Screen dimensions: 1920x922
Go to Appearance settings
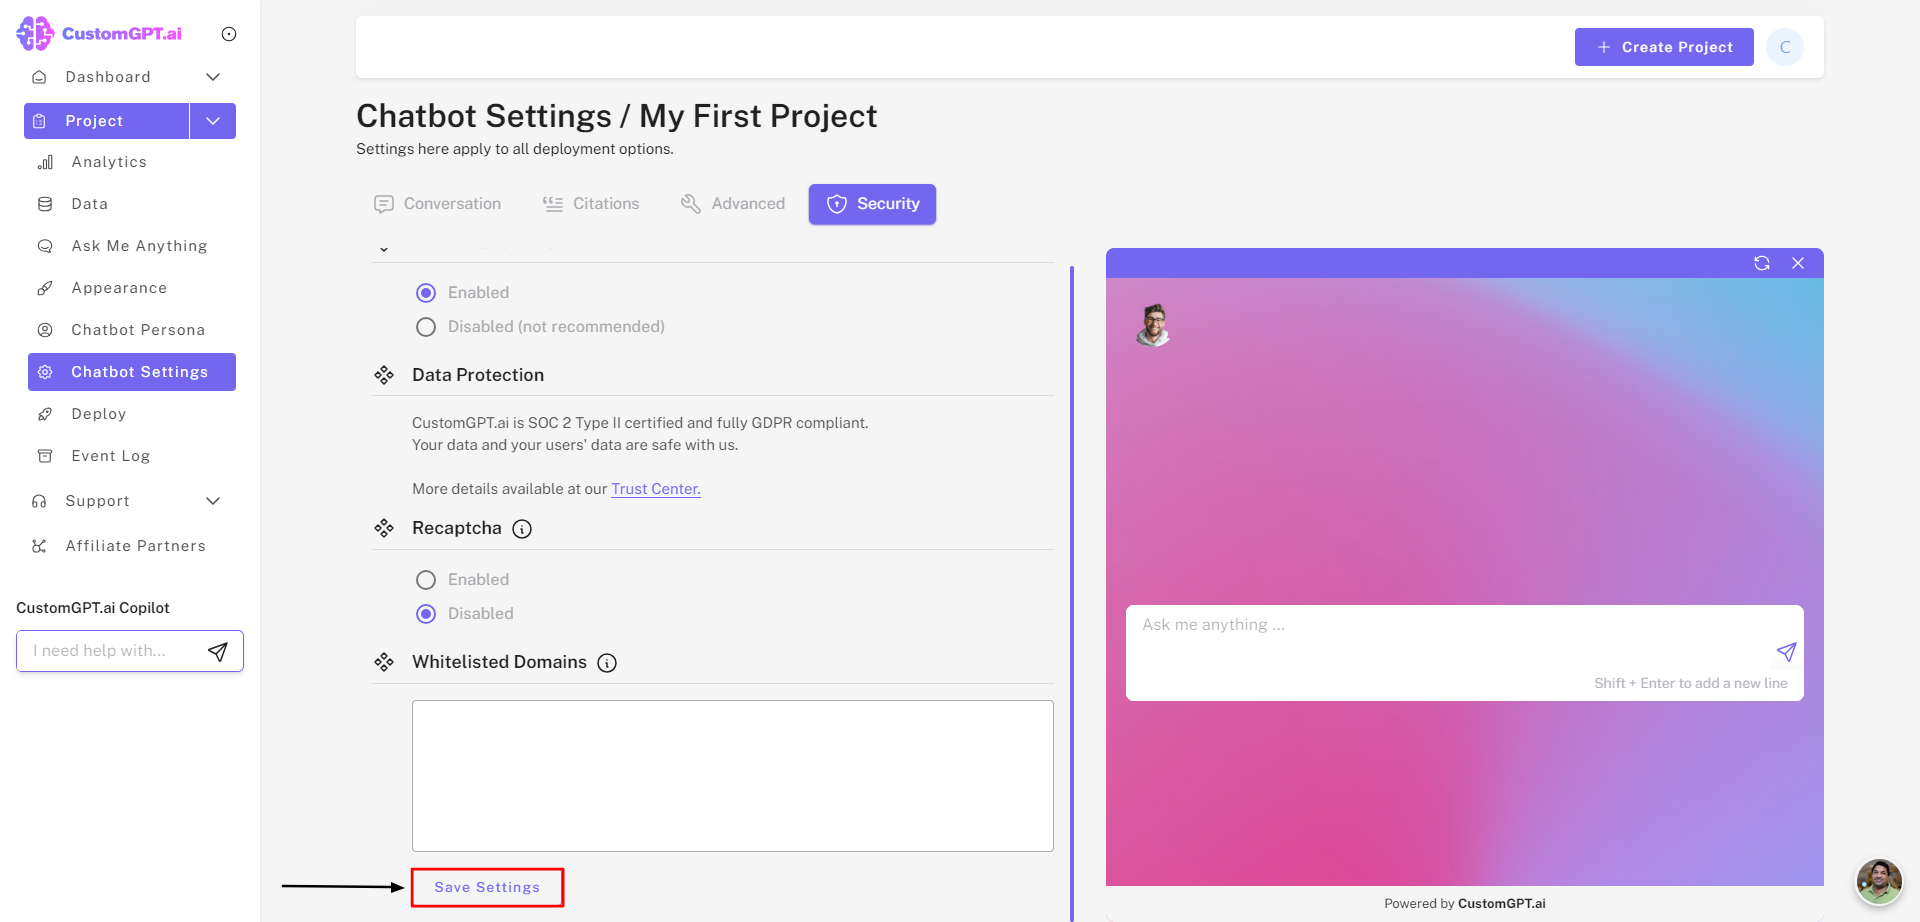coord(119,288)
